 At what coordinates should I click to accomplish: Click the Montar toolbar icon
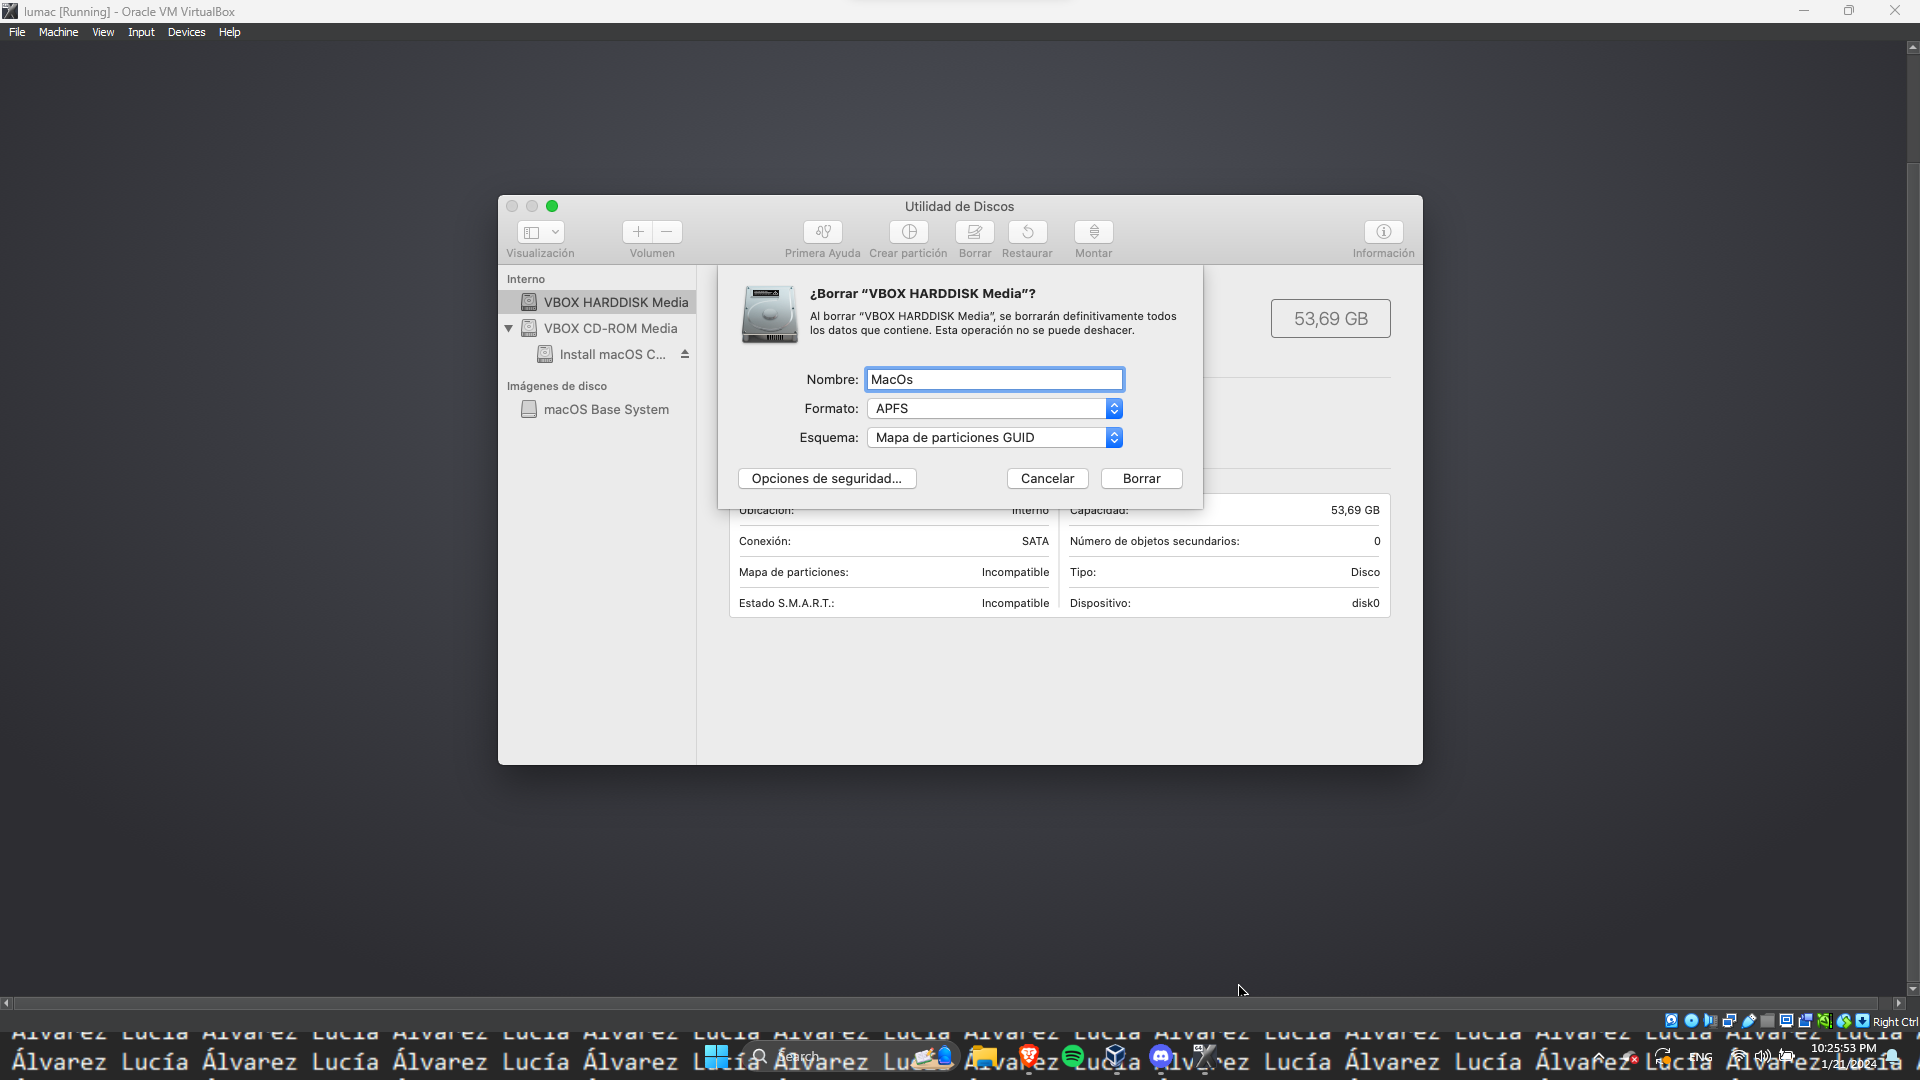[x=1093, y=232]
